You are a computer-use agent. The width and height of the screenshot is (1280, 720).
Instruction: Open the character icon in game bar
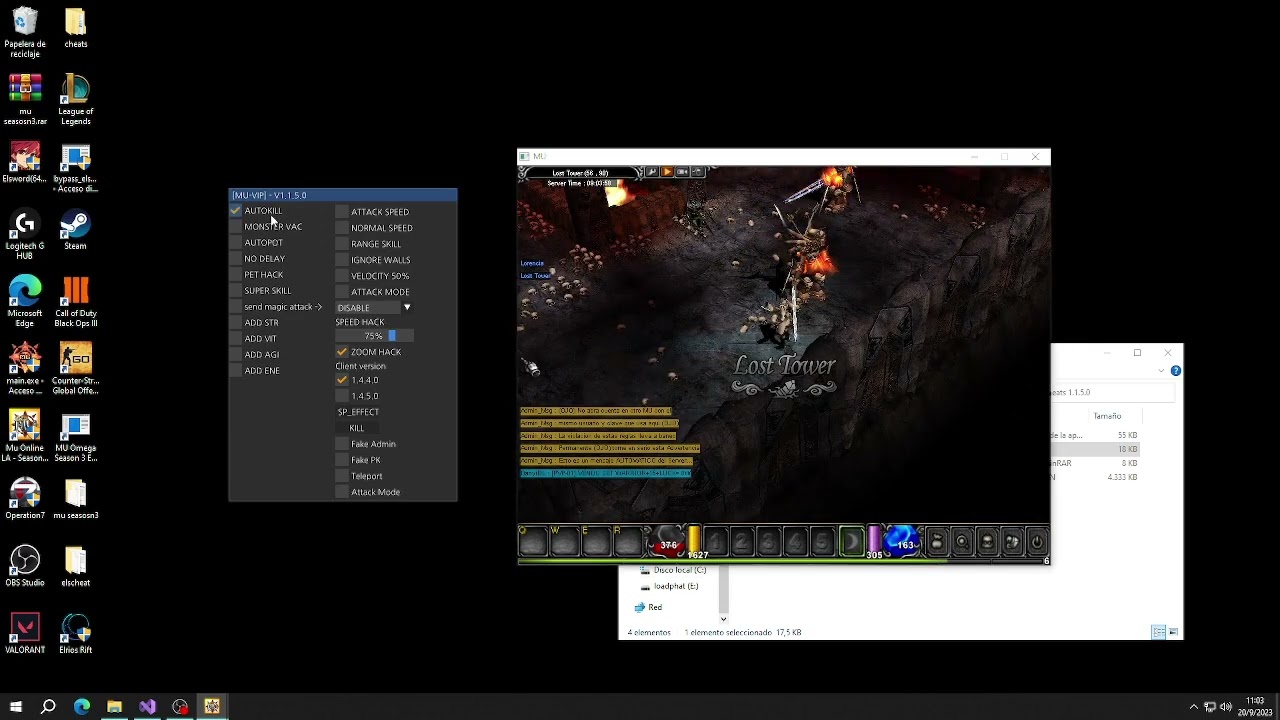click(x=987, y=542)
